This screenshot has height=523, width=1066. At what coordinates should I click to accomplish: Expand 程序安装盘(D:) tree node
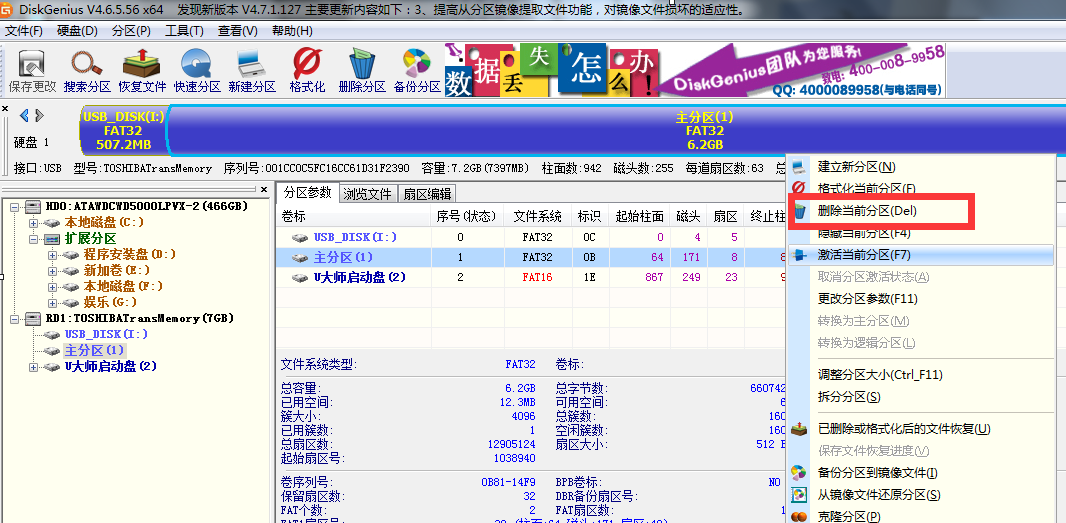(x=52, y=255)
